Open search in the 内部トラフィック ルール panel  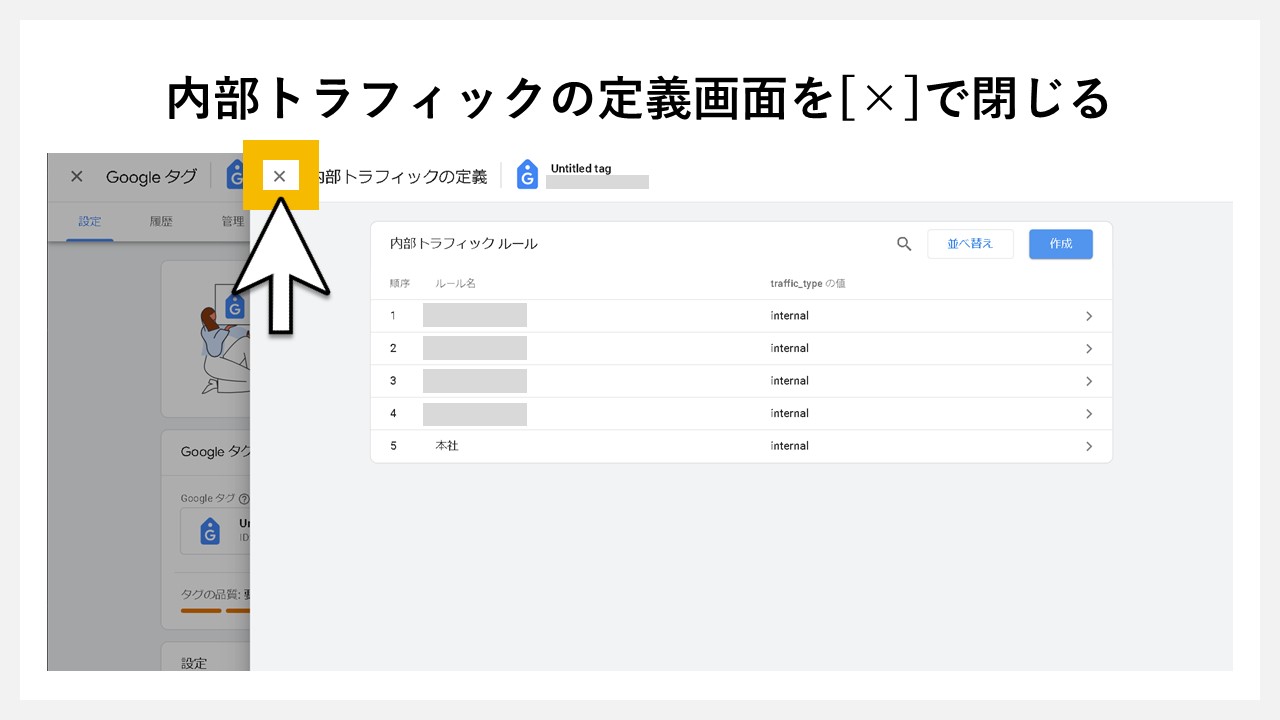coord(904,243)
